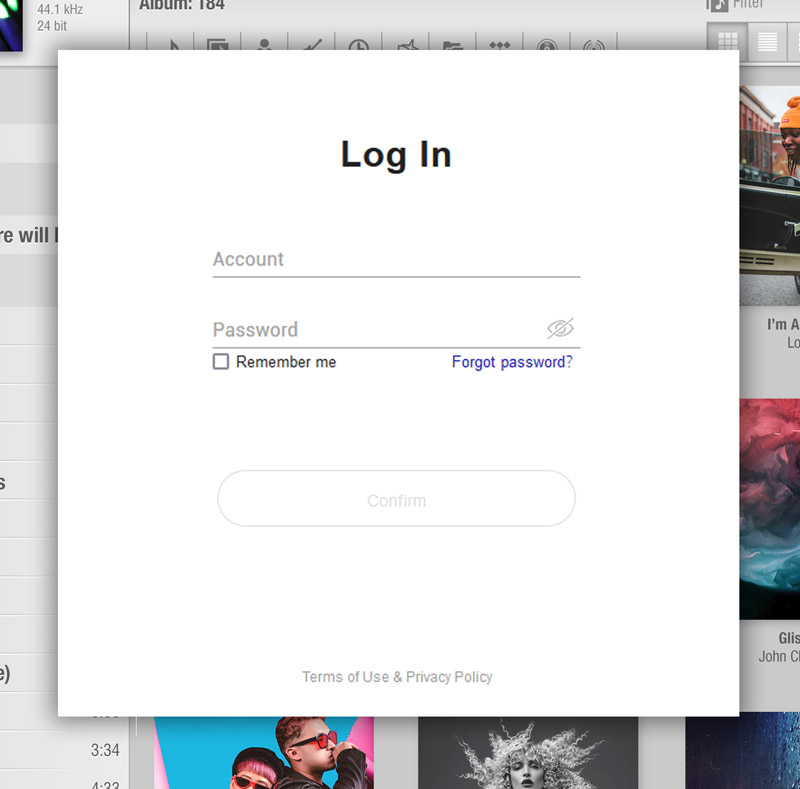Open the curly-haired woman album cover

[x=527, y=753]
